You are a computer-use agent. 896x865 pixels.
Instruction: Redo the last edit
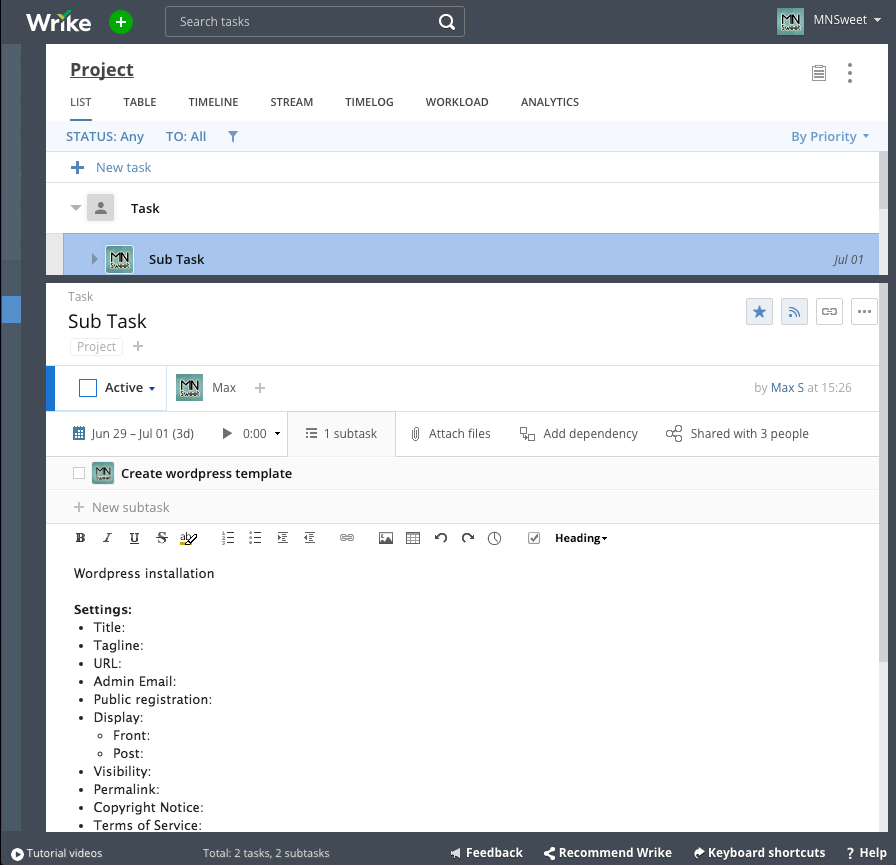pos(468,538)
